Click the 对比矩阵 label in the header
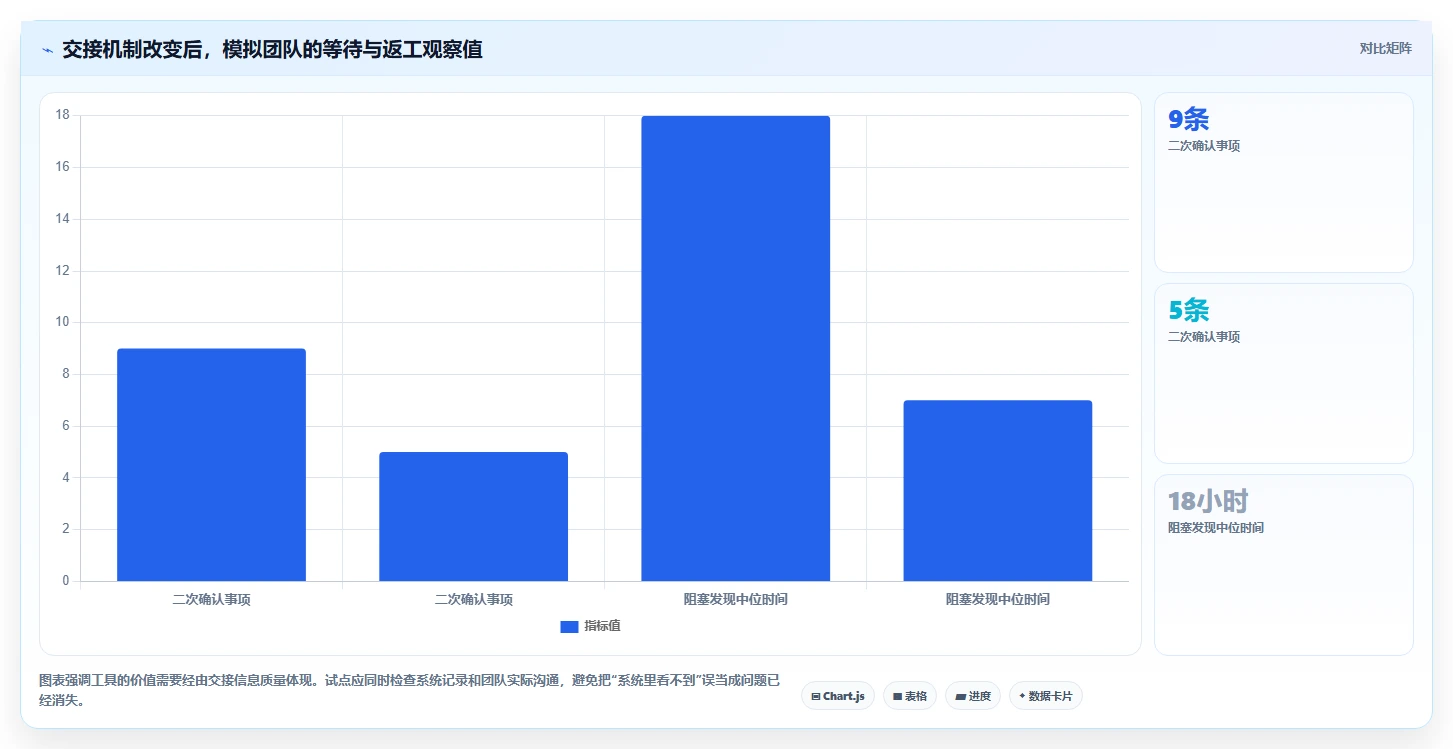1453x749 pixels. pyautogui.click(x=1385, y=48)
